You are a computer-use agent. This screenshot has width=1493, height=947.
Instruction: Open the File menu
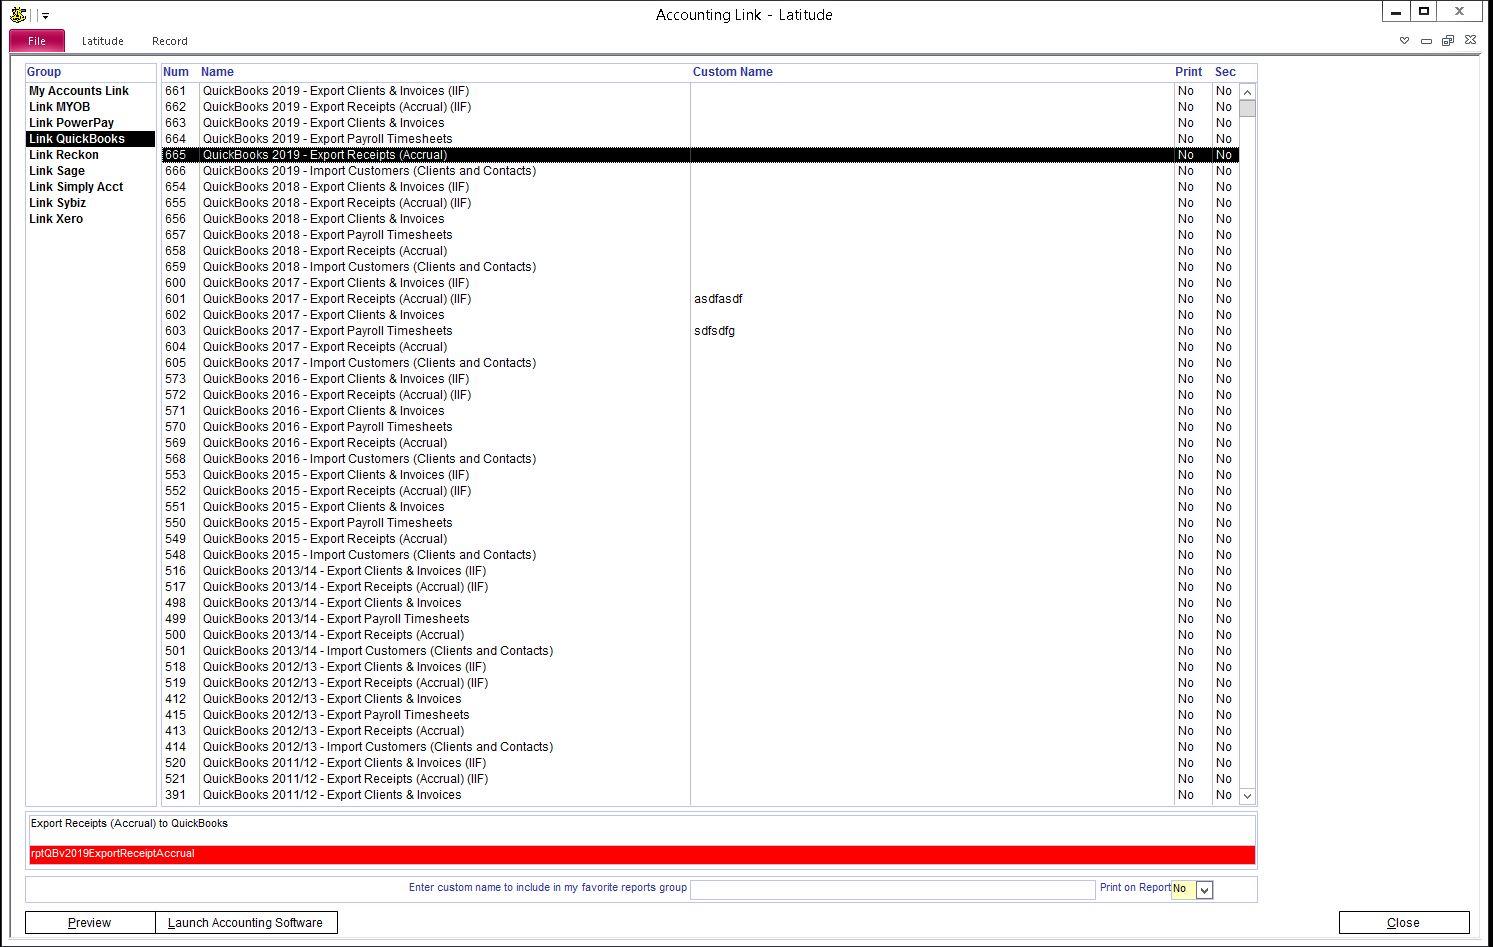click(37, 41)
